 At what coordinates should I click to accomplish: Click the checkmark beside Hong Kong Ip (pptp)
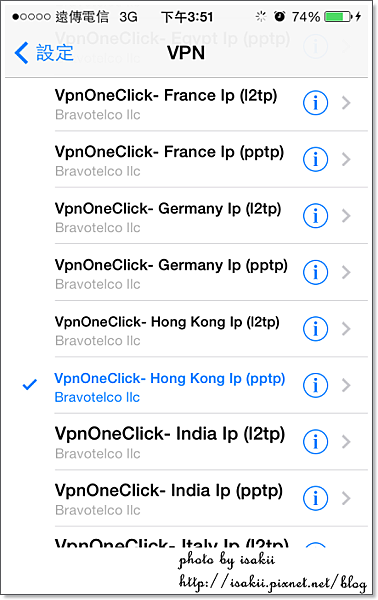coord(30,384)
